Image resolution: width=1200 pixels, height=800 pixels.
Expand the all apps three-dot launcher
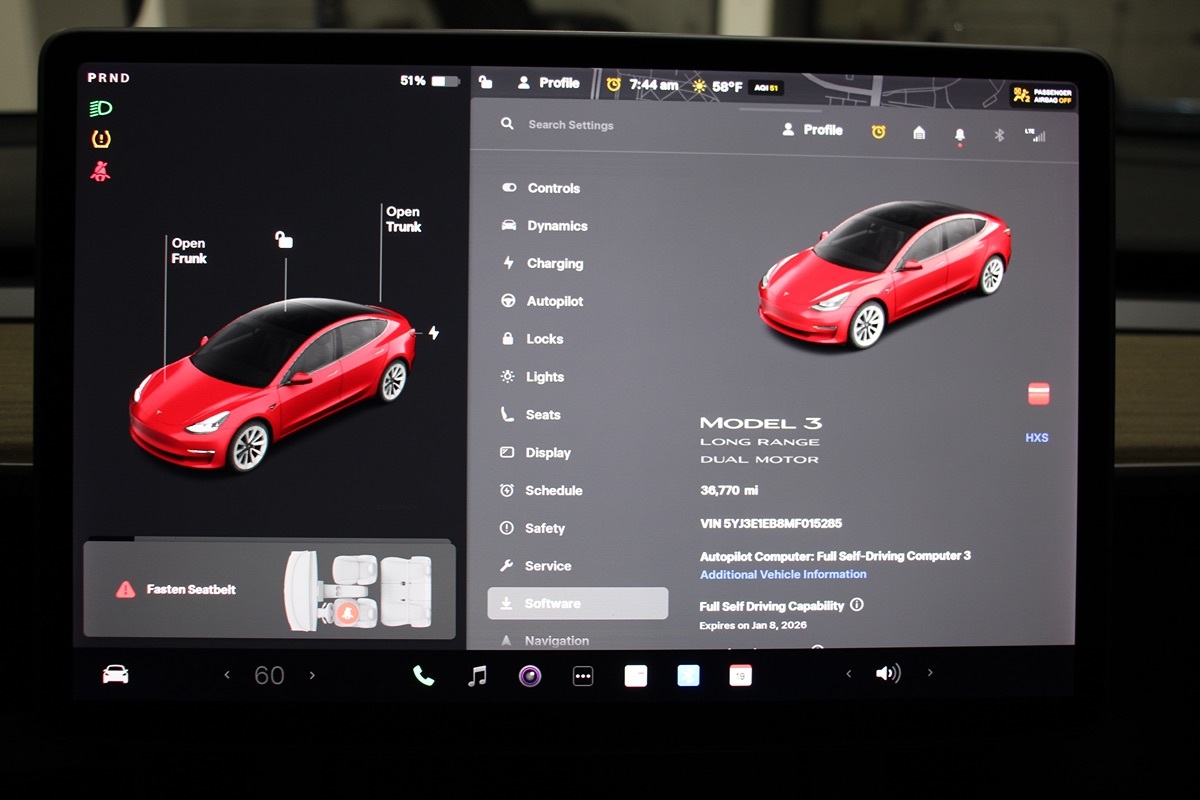point(583,677)
